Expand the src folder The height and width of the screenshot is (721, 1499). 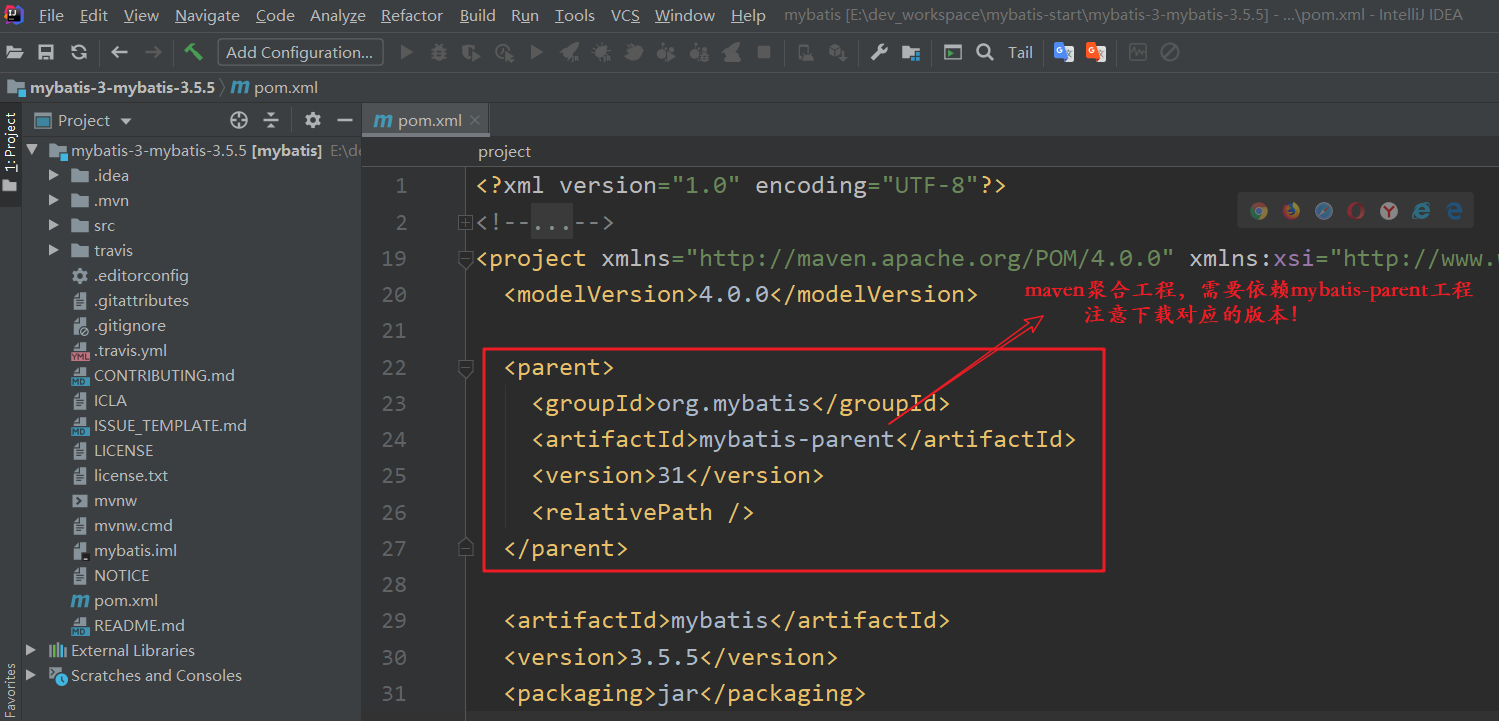pyautogui.click(x=54, y=225)
